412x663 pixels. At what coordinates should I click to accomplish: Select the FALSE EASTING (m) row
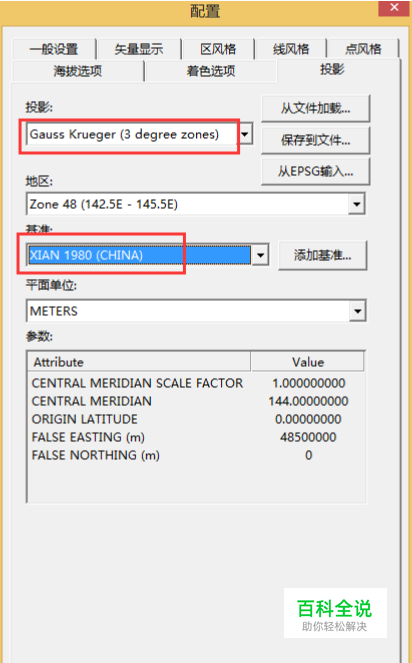pos(196,437)
